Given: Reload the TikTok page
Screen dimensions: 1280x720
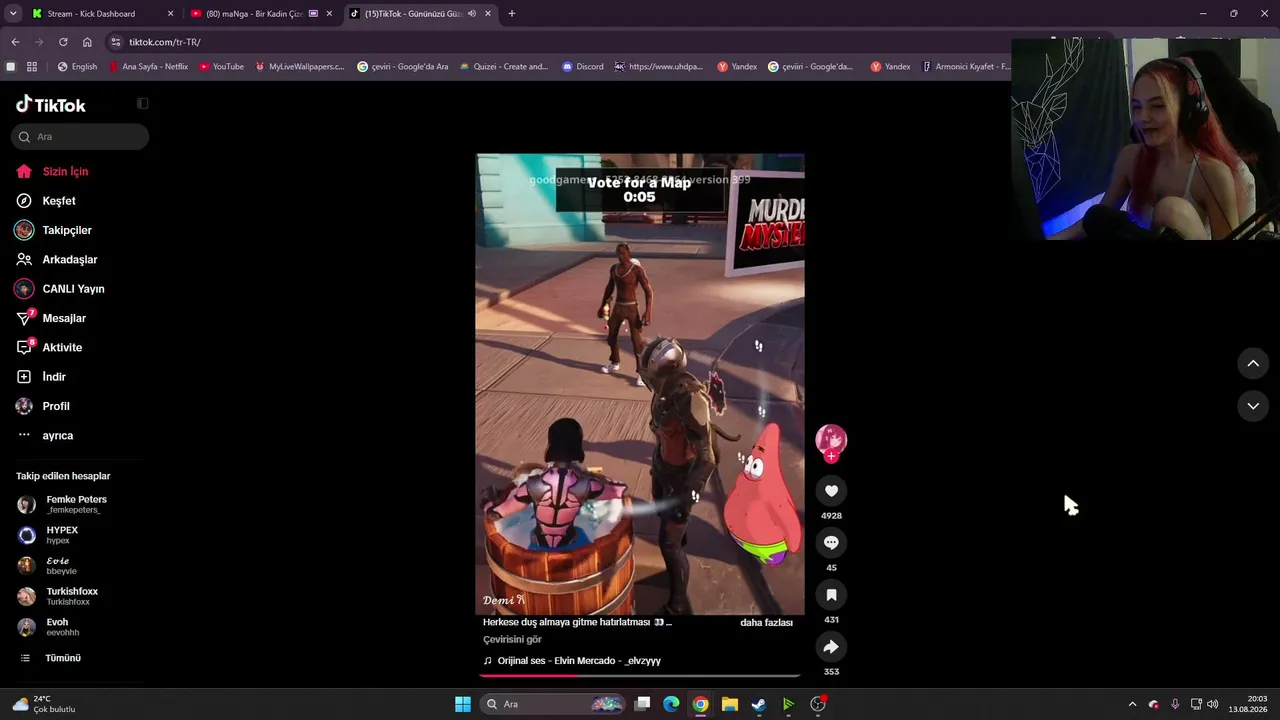Looking at the screenshot, I should tap(63, 42).
